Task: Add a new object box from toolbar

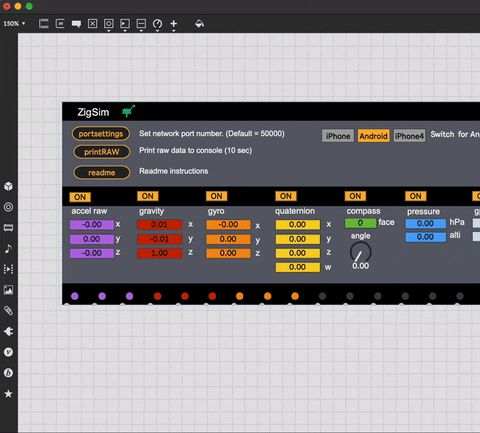Action: [44, 24]
